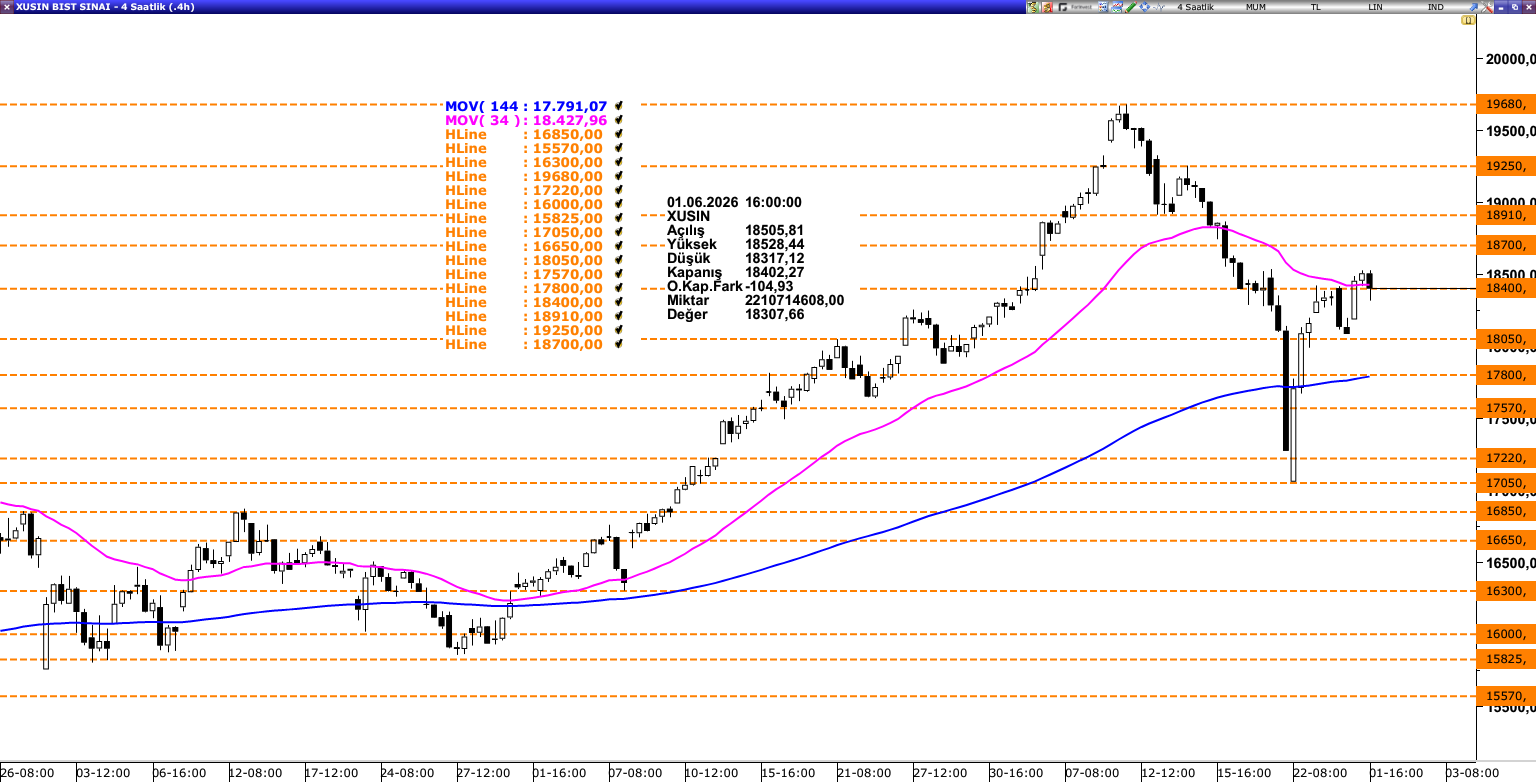Click the orange 17220 price axis tag
The height and width of the screenshot is (783, 1536).
tap(1506, 458)
